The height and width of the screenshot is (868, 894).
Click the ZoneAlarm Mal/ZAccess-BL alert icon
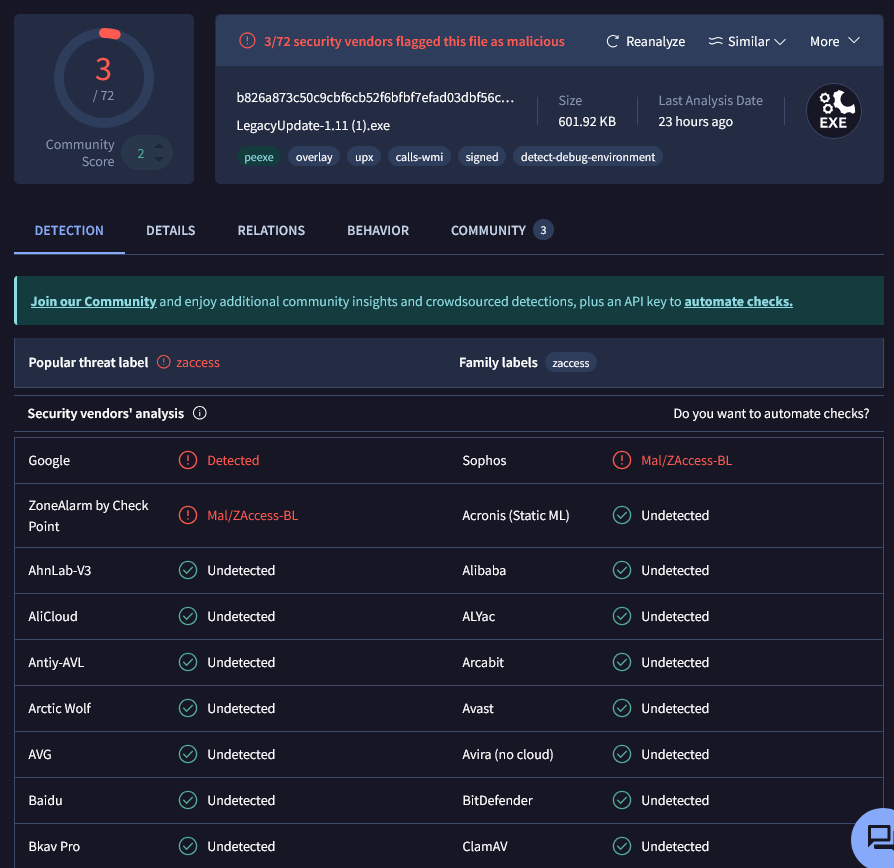188,515
